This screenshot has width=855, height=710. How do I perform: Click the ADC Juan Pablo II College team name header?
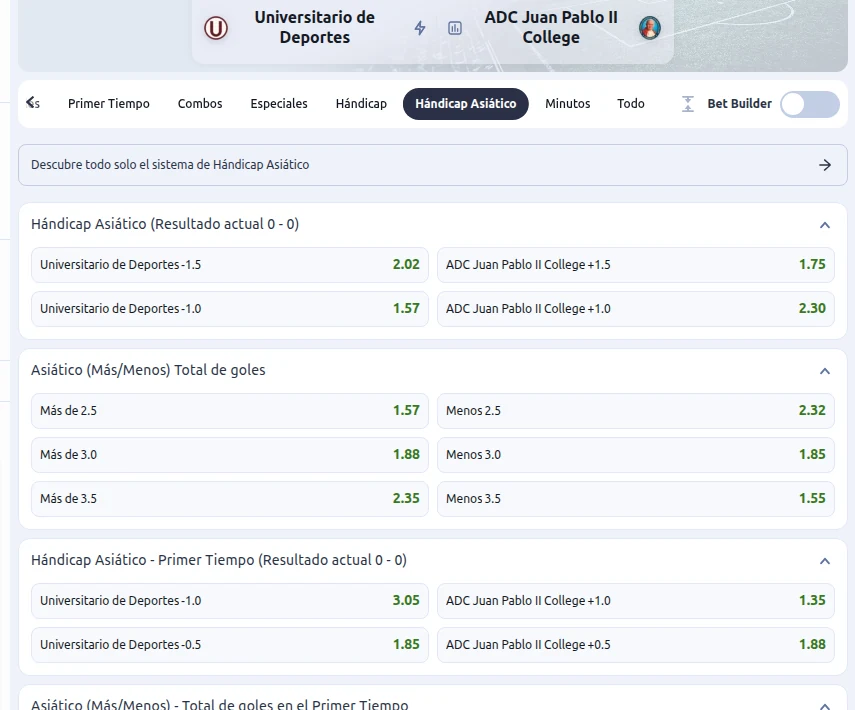(x=551, y=27)
